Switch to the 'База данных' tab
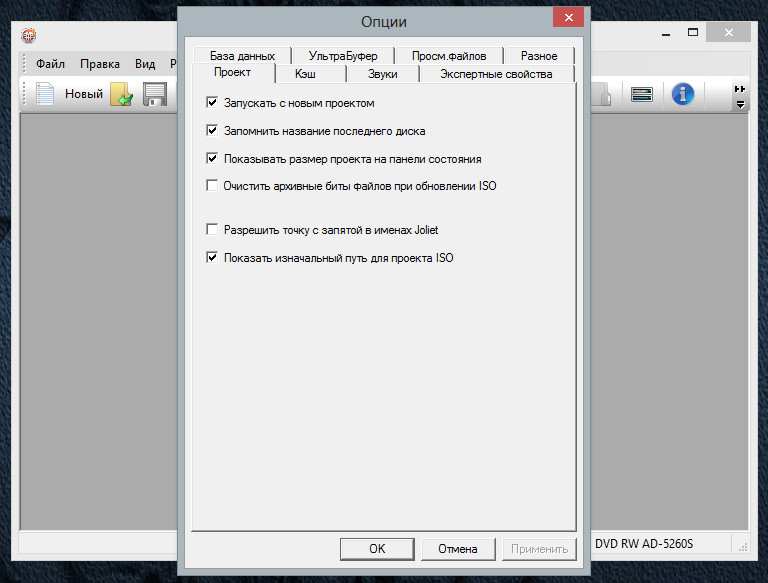This screenshot has height=583, width=768. 242,56
